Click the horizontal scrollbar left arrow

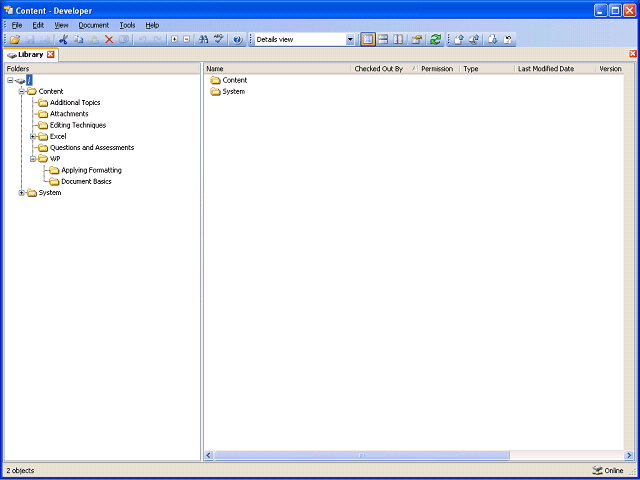point(209,455)
